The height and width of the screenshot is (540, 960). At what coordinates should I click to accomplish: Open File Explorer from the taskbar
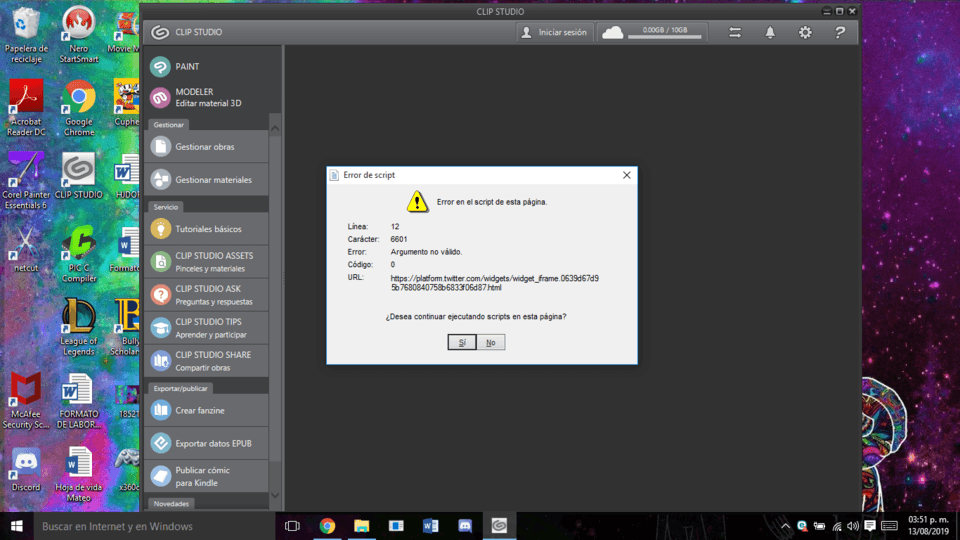click(x=361, y=526)
